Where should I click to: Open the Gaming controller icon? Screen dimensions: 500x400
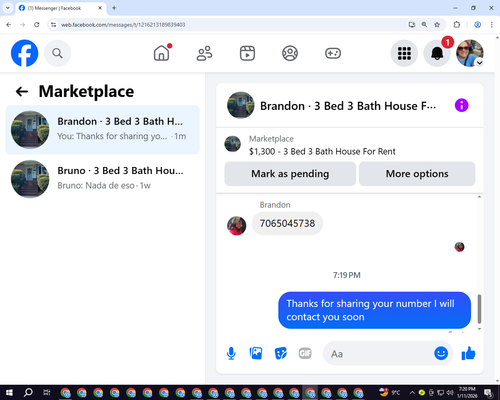tap(333, 53)
